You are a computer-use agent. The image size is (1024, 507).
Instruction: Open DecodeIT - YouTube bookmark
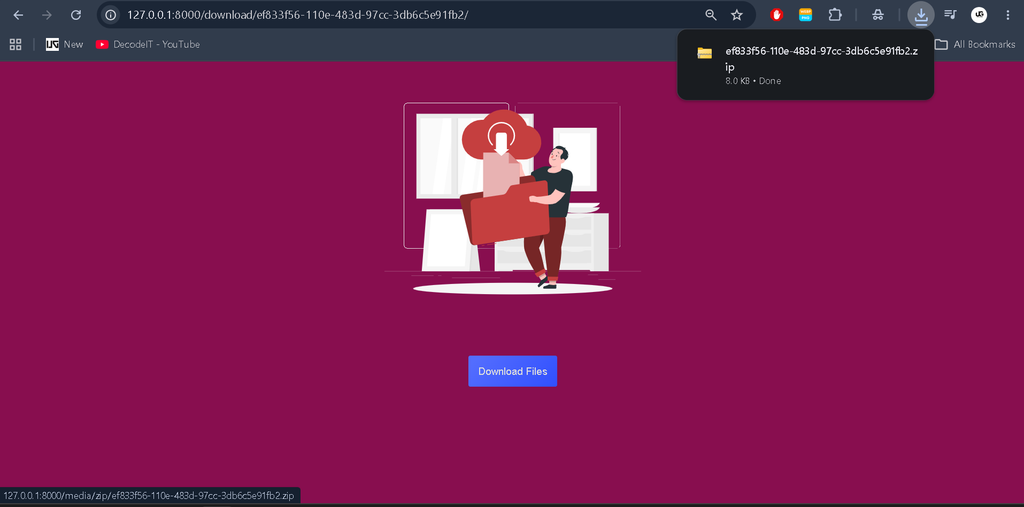click(x=148, y=44)
